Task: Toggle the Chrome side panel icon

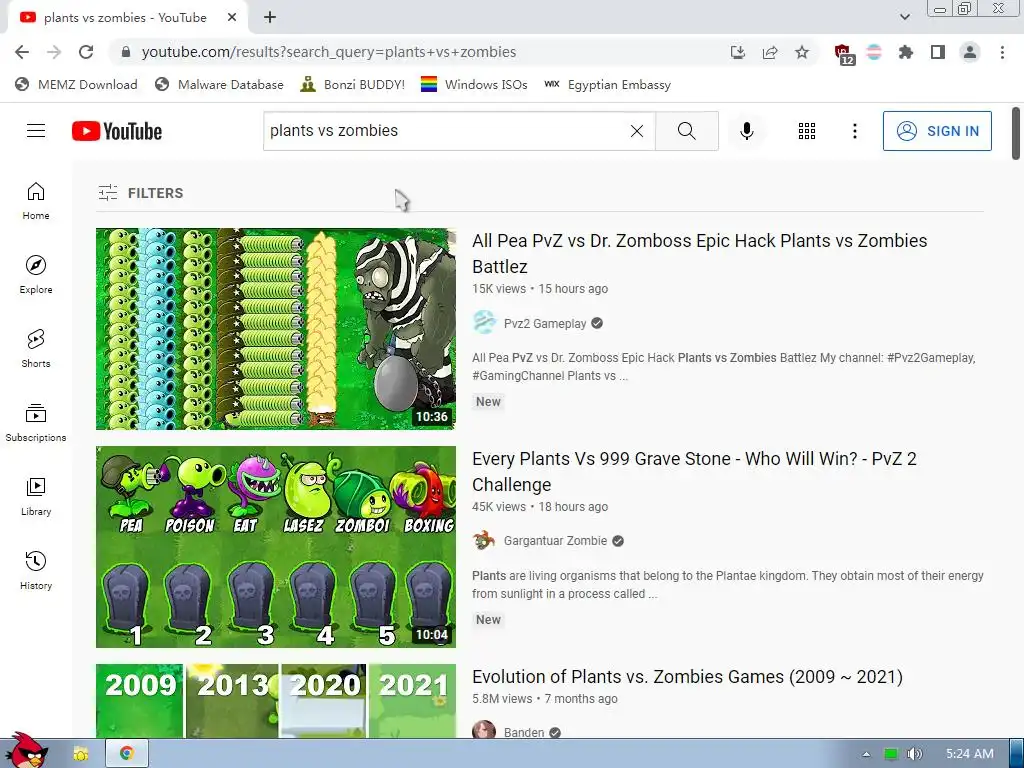Action: coord(938,52)
